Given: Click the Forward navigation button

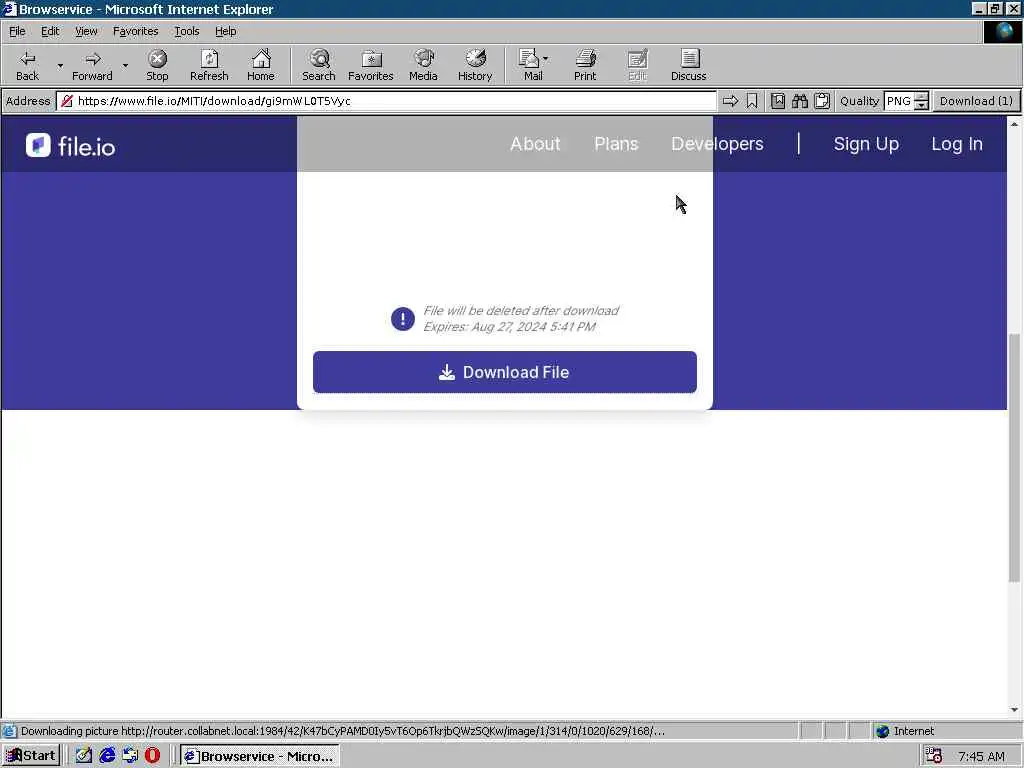Looking at the screenshot, I should 92,65.
